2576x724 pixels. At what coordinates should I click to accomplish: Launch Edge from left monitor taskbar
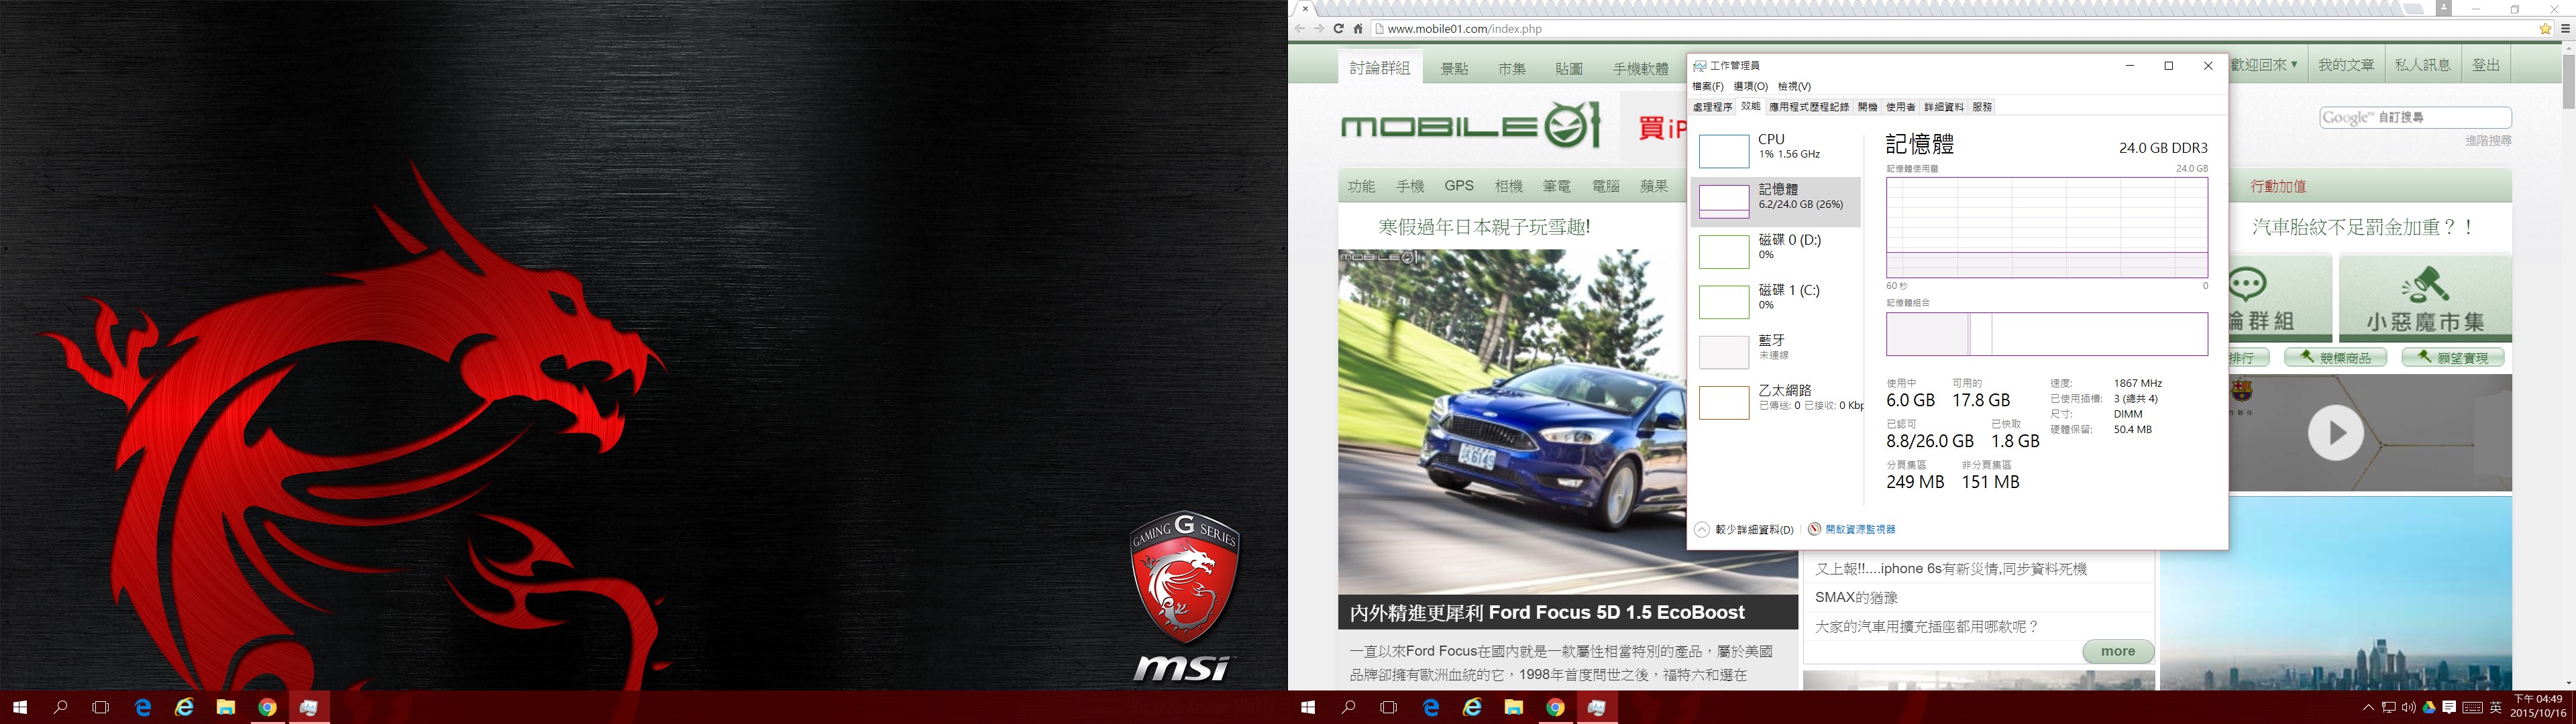coord(143,707)
